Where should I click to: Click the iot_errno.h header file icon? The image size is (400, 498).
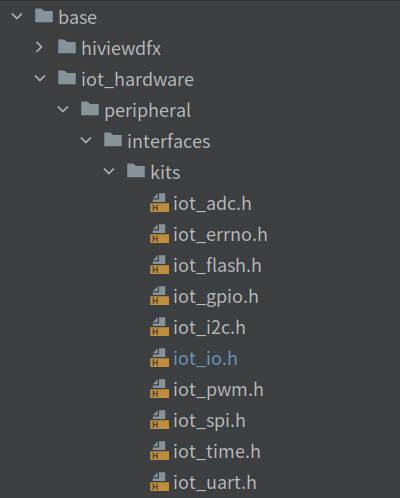pos(159,234)
